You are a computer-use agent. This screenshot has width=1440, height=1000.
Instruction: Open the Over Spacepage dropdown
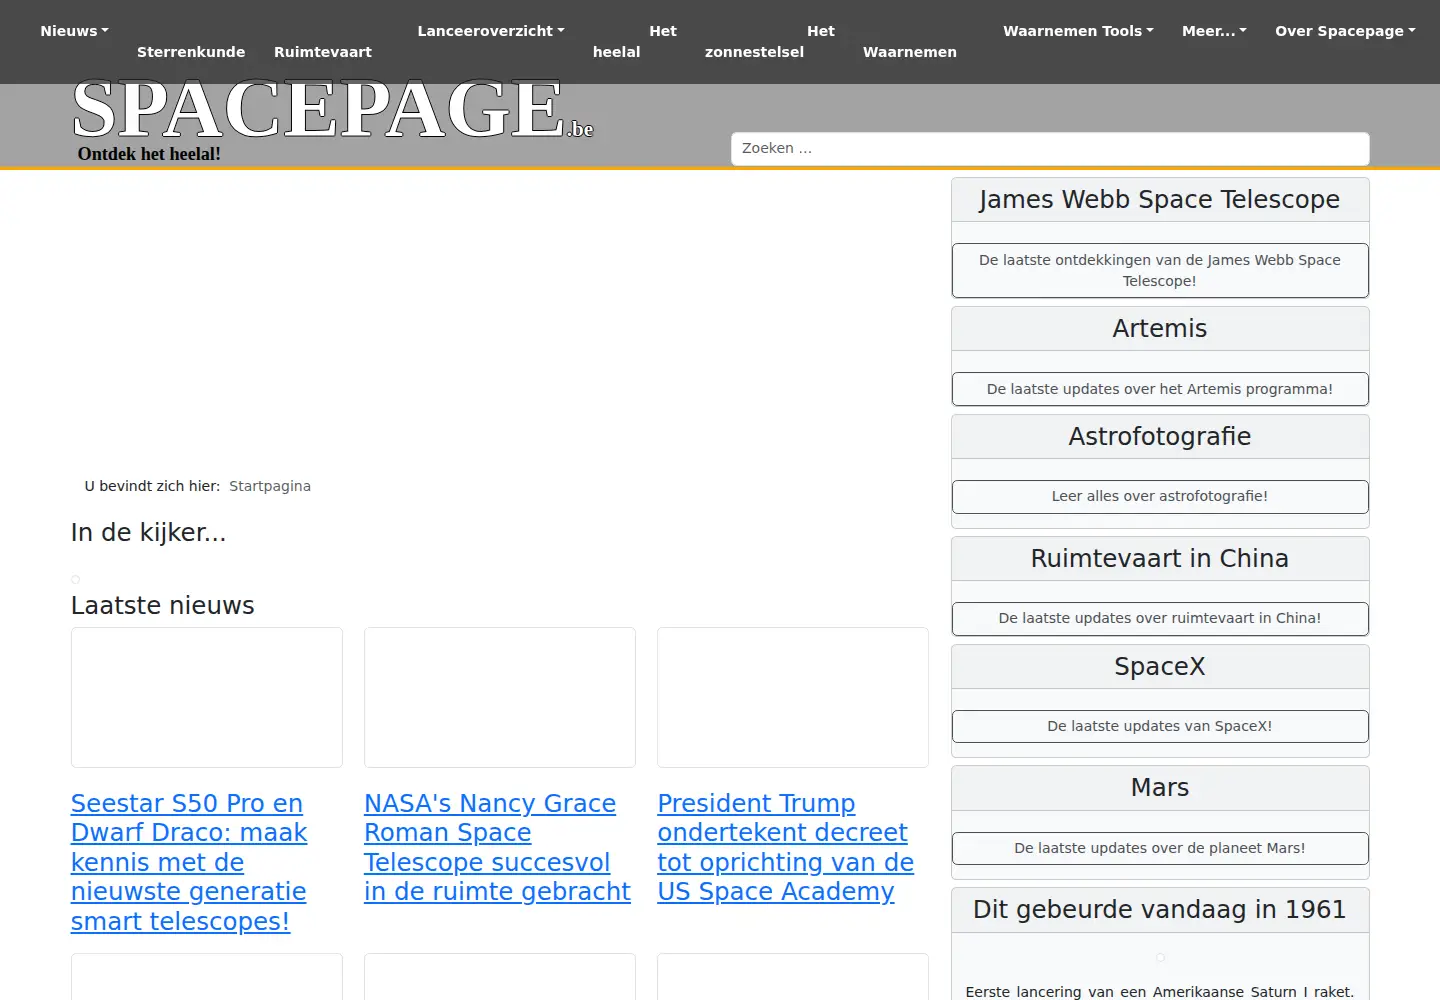[x=1345, y=31]
